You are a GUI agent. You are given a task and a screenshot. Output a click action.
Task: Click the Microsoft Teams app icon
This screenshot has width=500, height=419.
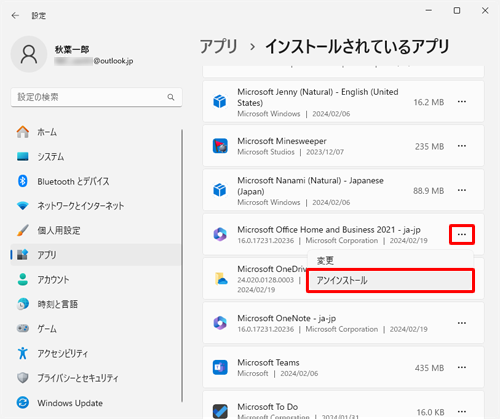coord(220,367)
